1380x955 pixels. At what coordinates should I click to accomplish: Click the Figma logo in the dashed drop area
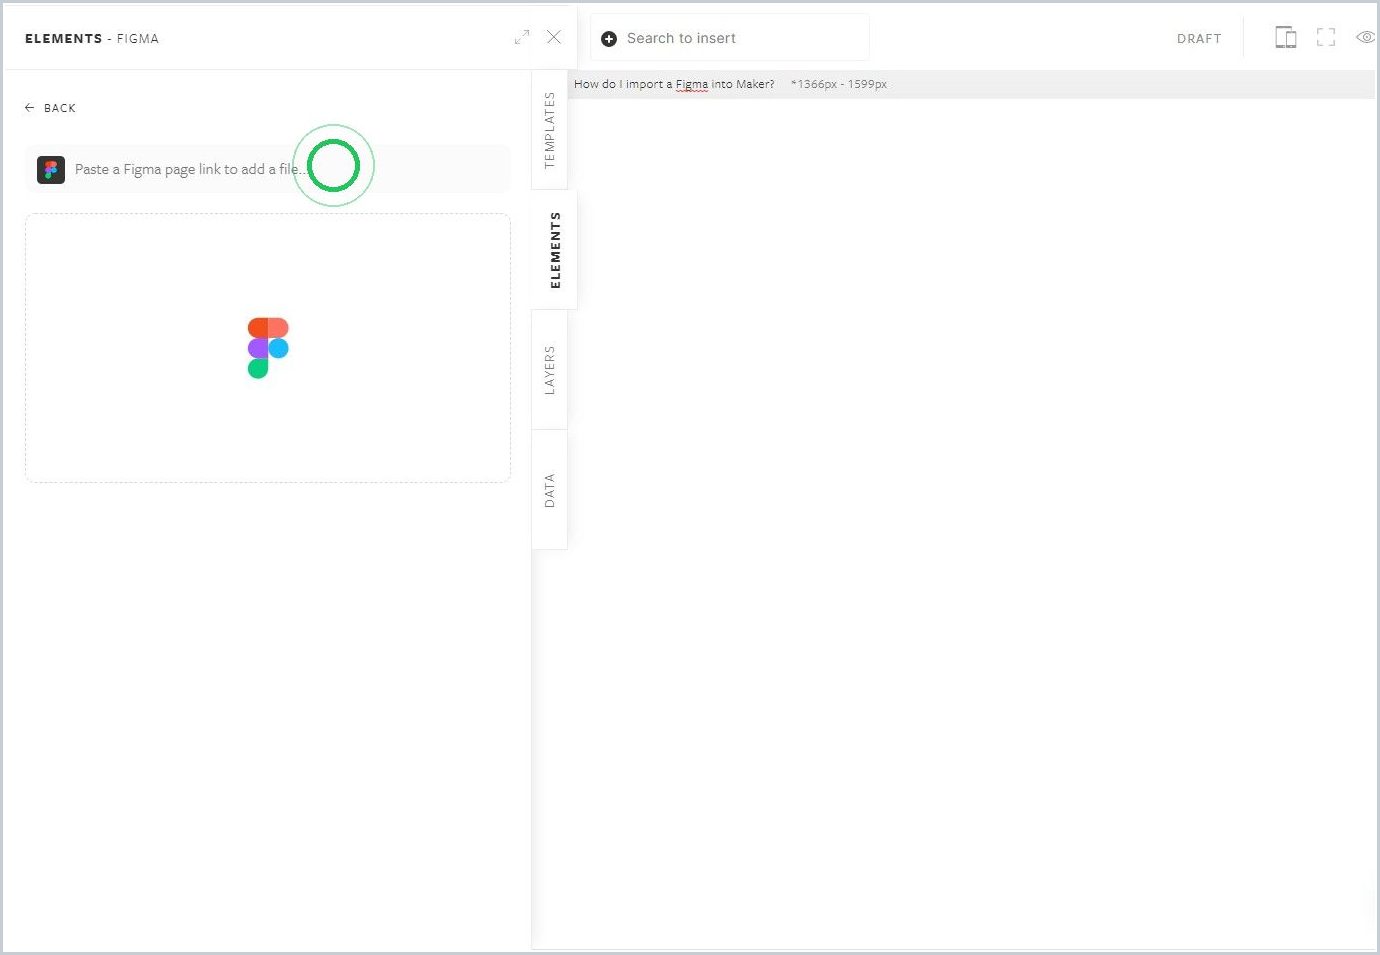268,348
